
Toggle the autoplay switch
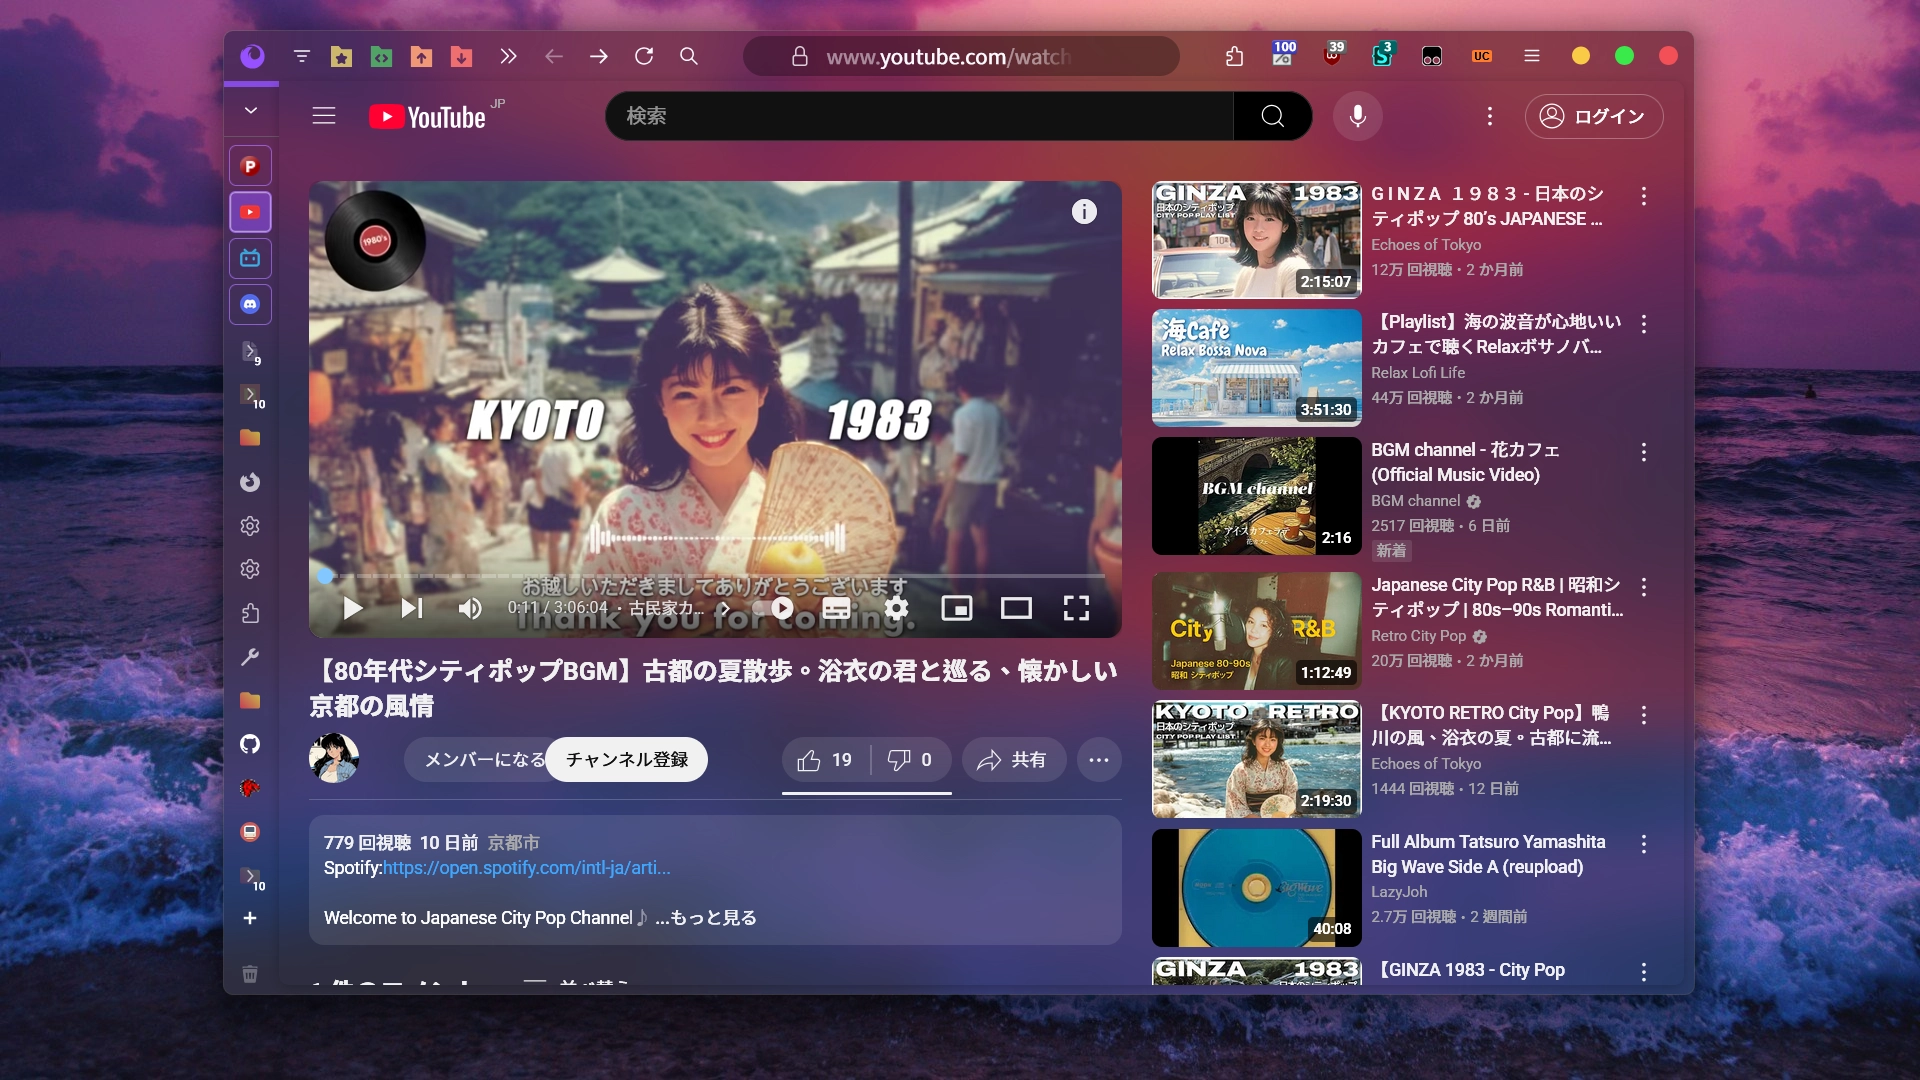(x=776, y=608)
